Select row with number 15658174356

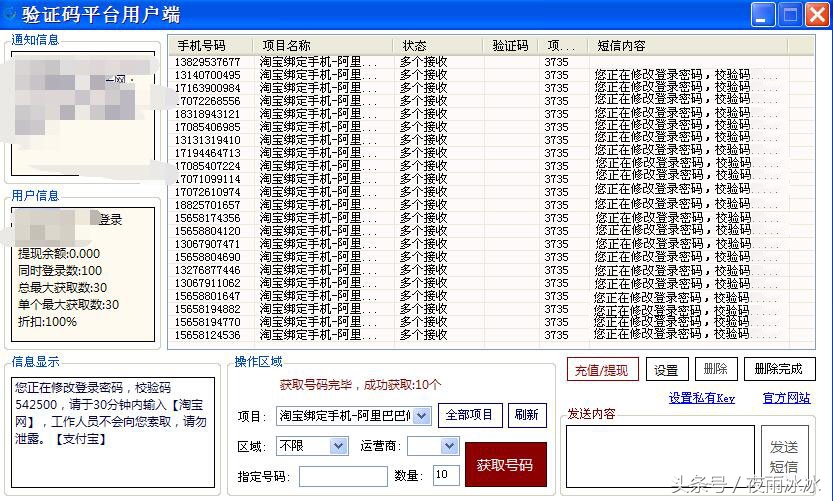pos(491,218)
